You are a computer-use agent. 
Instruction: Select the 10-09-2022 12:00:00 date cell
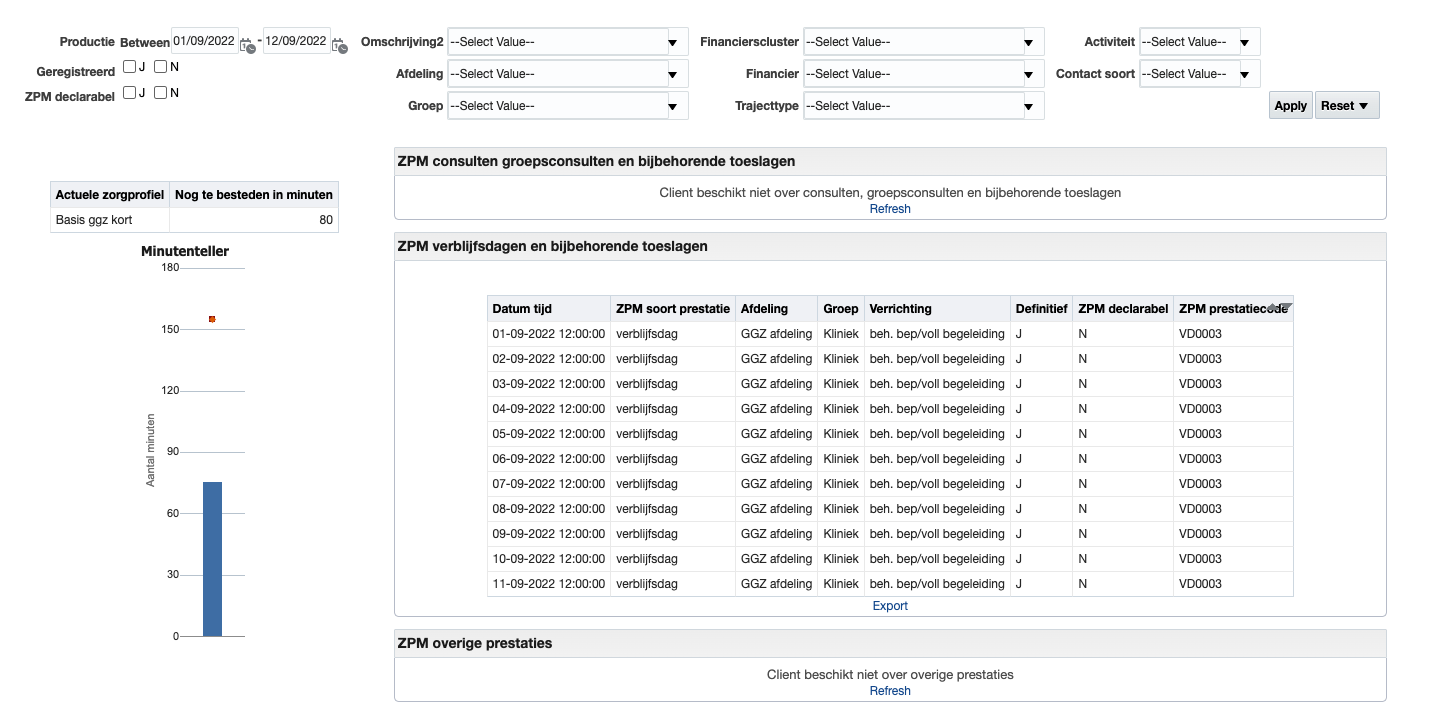(549, 559)
